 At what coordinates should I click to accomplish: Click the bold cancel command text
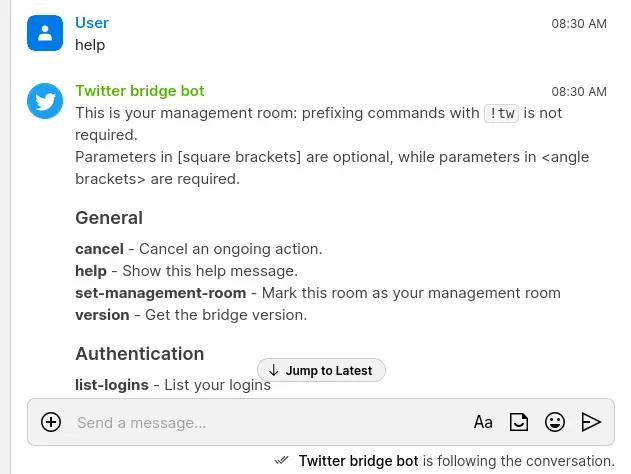pos(99,248)
